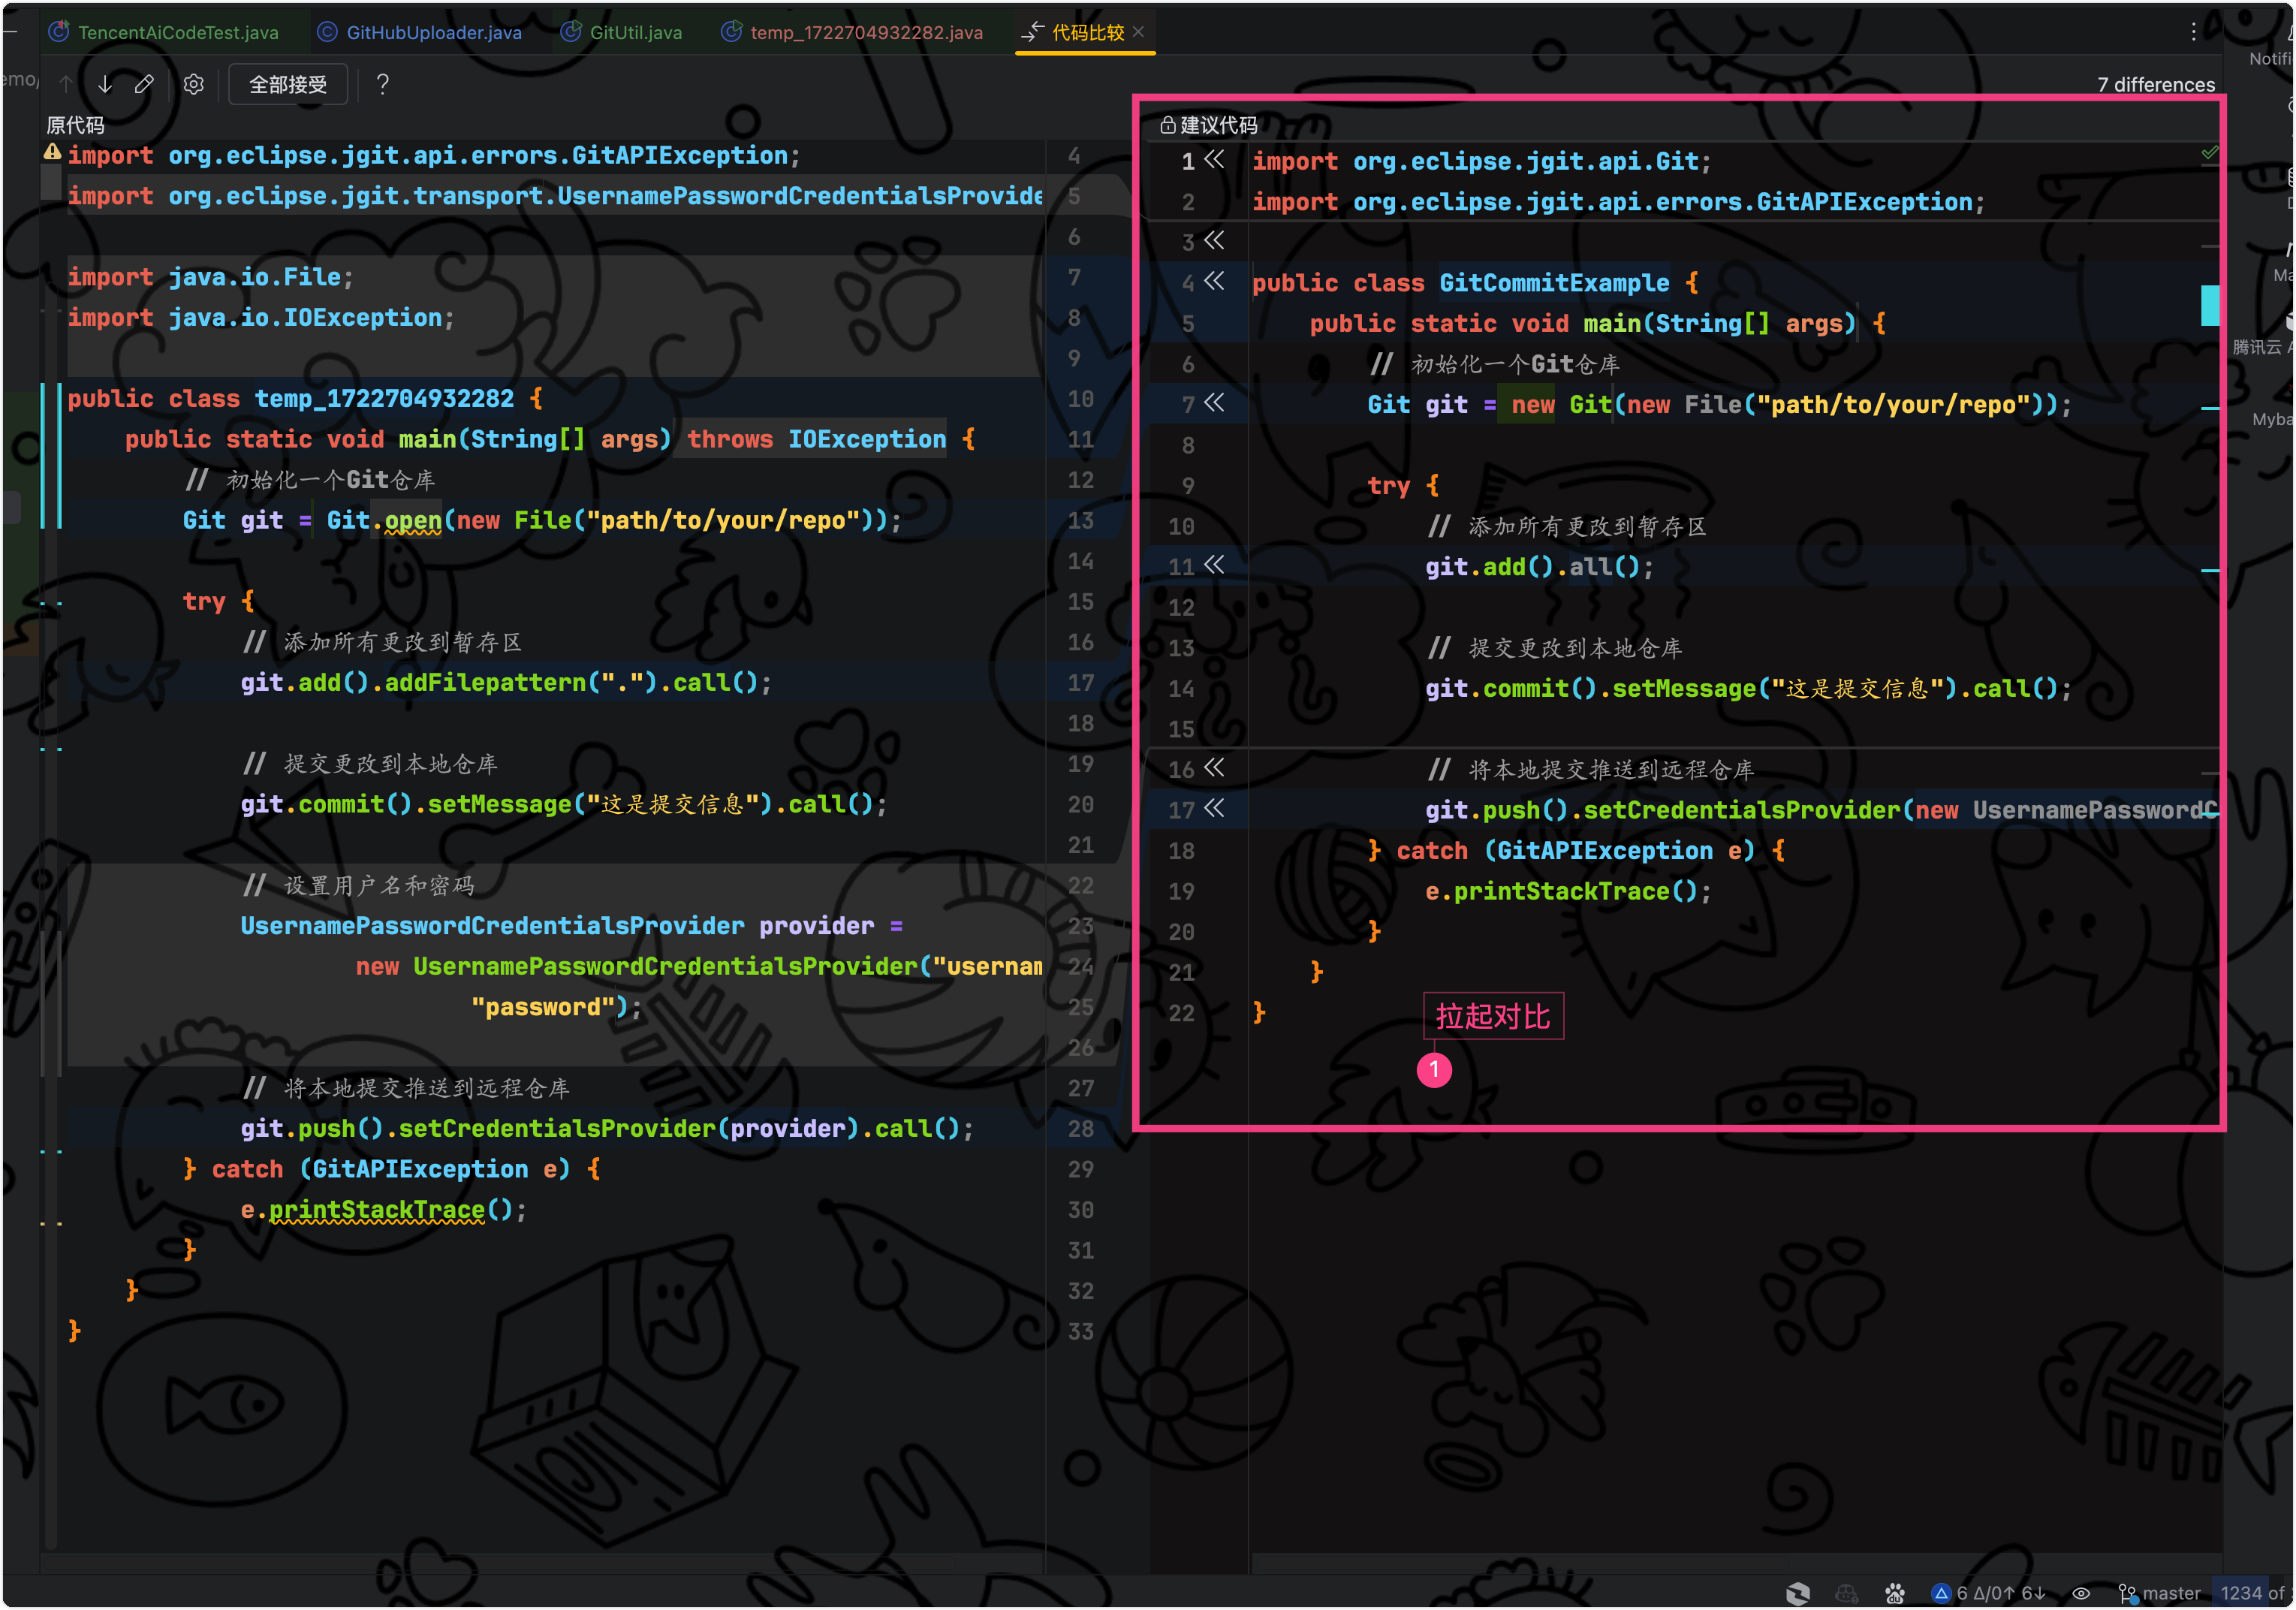
Task: Click the Copilot status bar icon
Action: click(1847, 1593)
